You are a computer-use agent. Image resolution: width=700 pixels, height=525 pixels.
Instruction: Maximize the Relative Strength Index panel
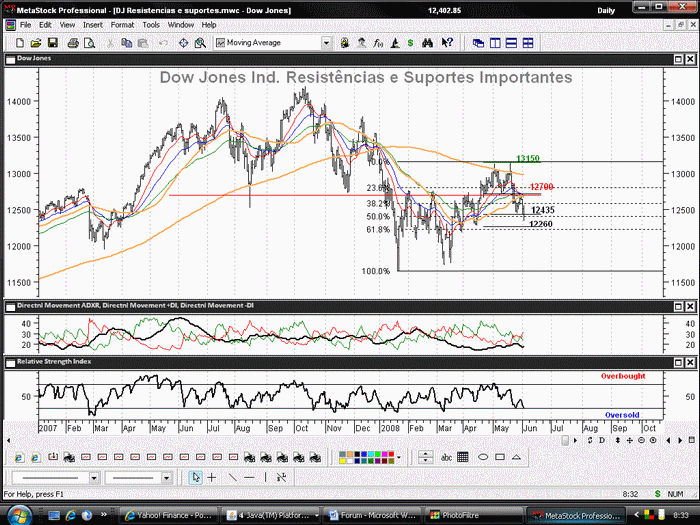coord(678,362)
